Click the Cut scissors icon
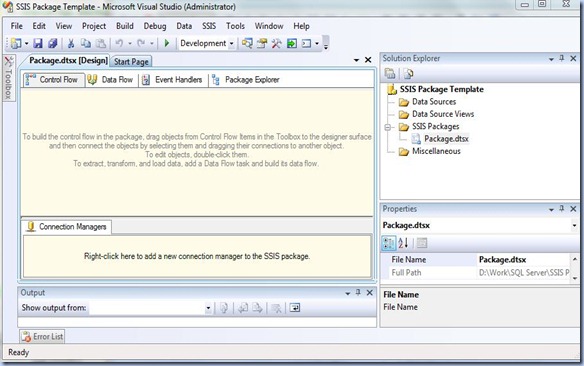The image size is (584, 366). [x=71, y=44]
